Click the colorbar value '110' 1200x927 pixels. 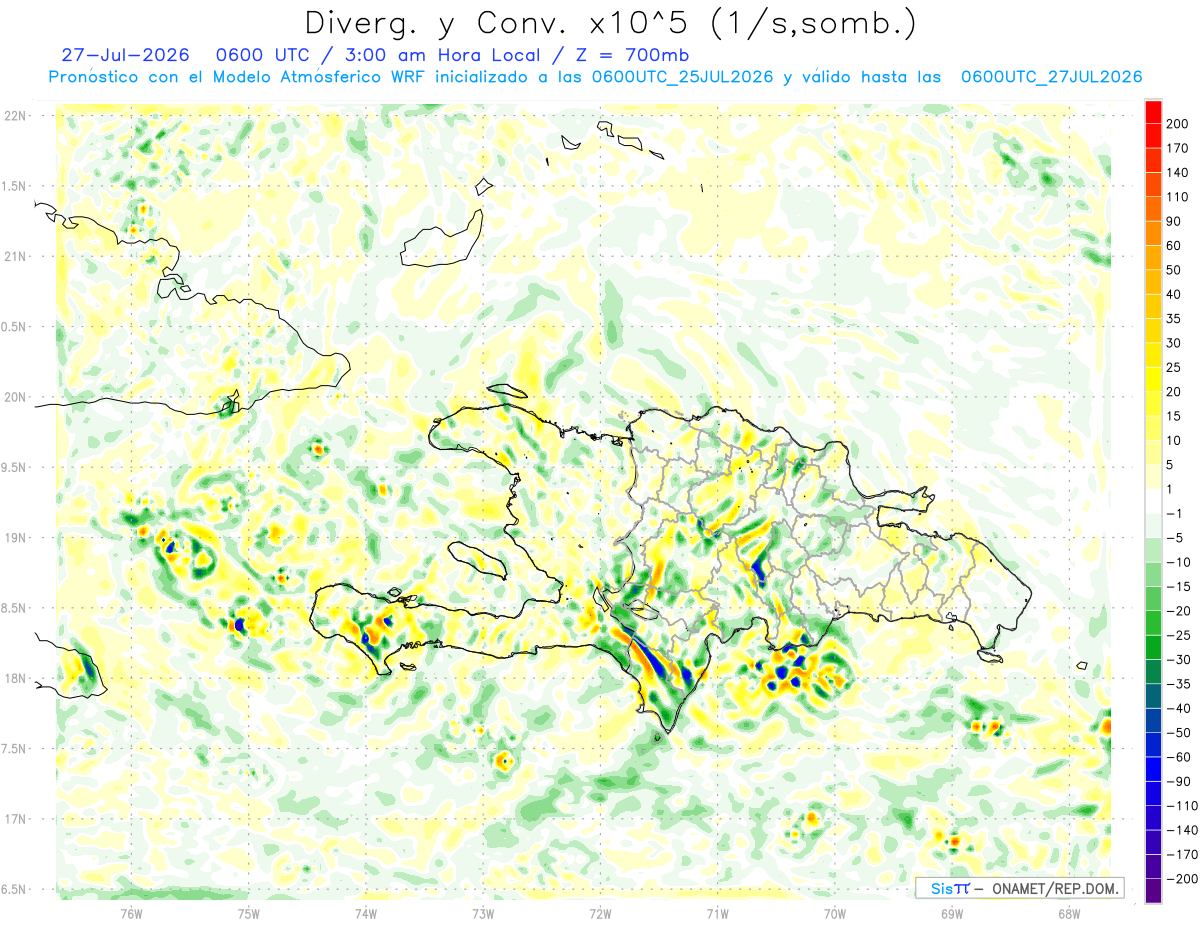point(1178,197)
